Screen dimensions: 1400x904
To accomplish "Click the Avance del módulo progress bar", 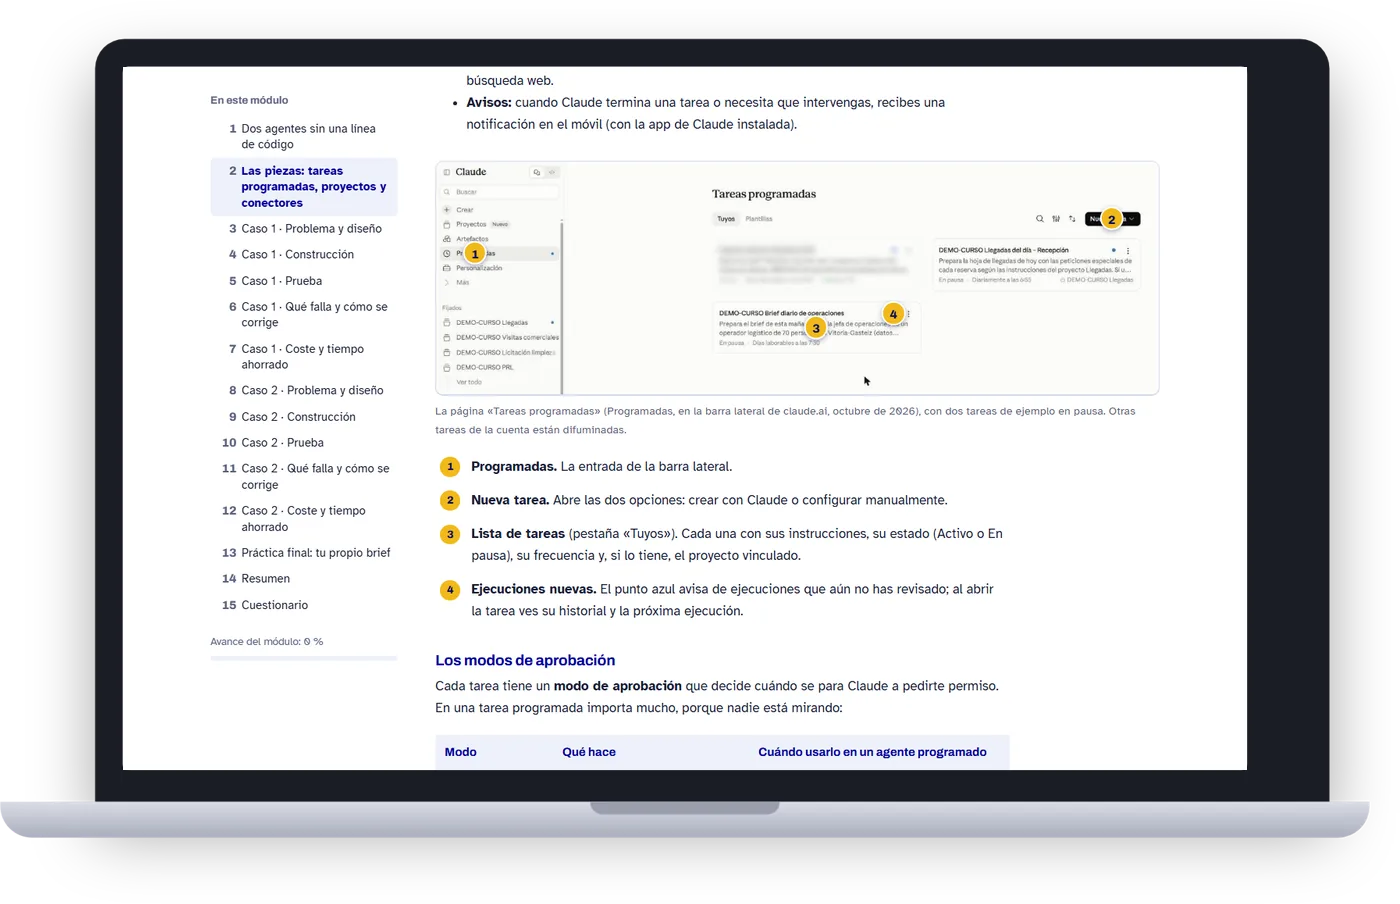I will [304, 658].
